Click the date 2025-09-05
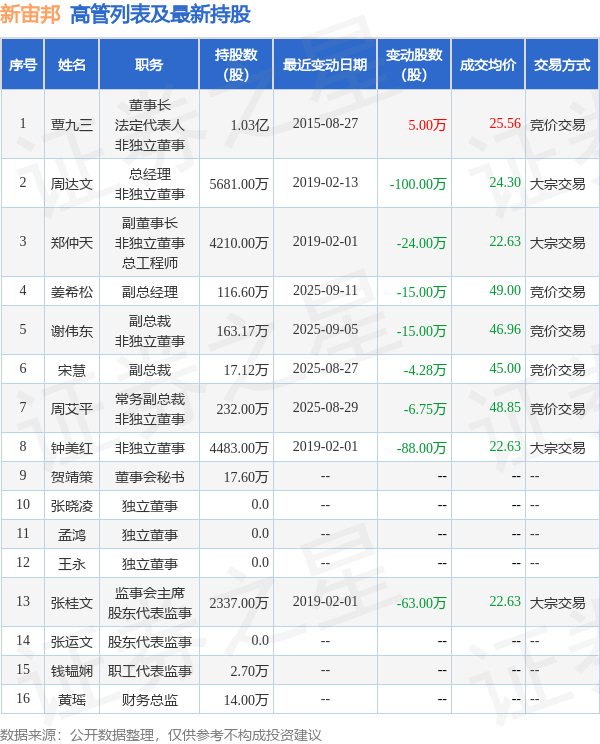The image size is (600, 744). click(325, 329)
